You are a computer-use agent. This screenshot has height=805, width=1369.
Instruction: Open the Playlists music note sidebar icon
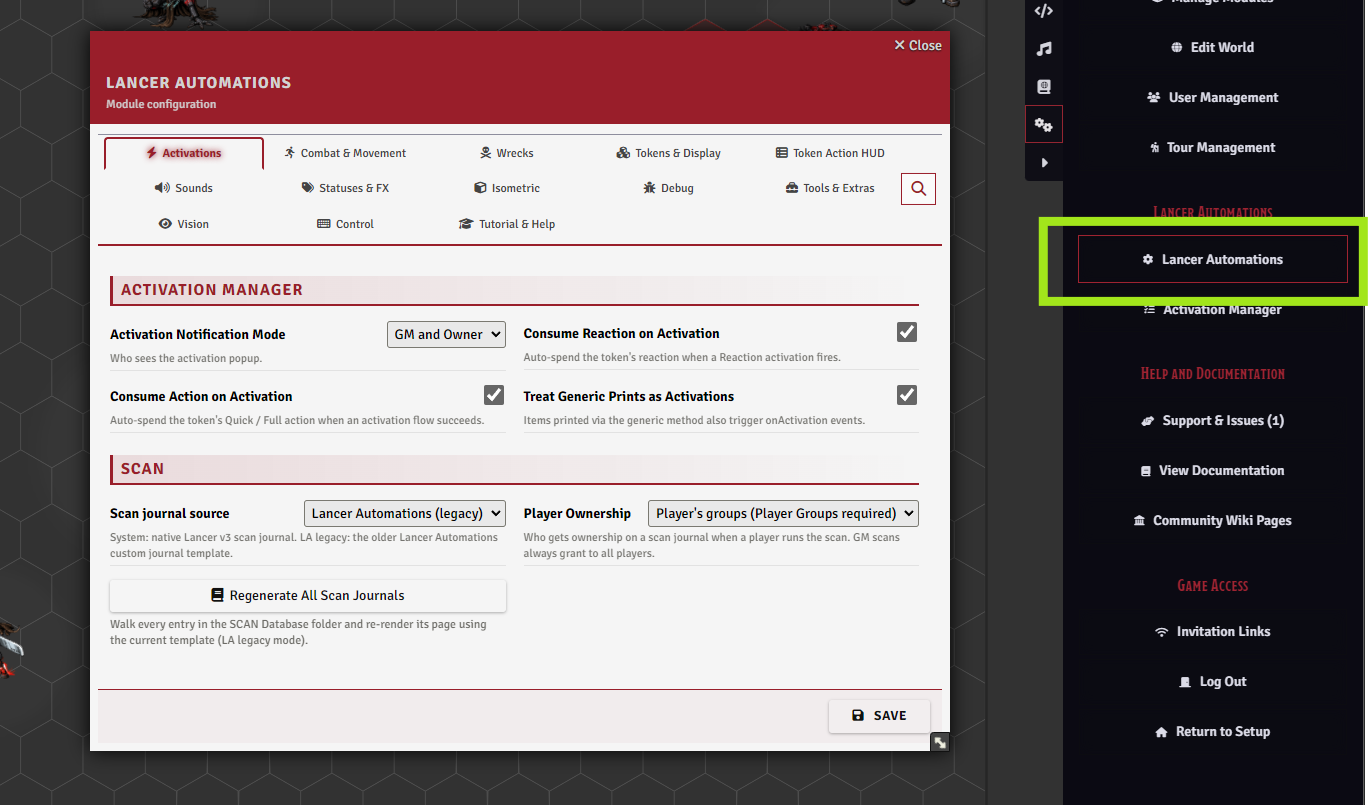pos(1044,49)
